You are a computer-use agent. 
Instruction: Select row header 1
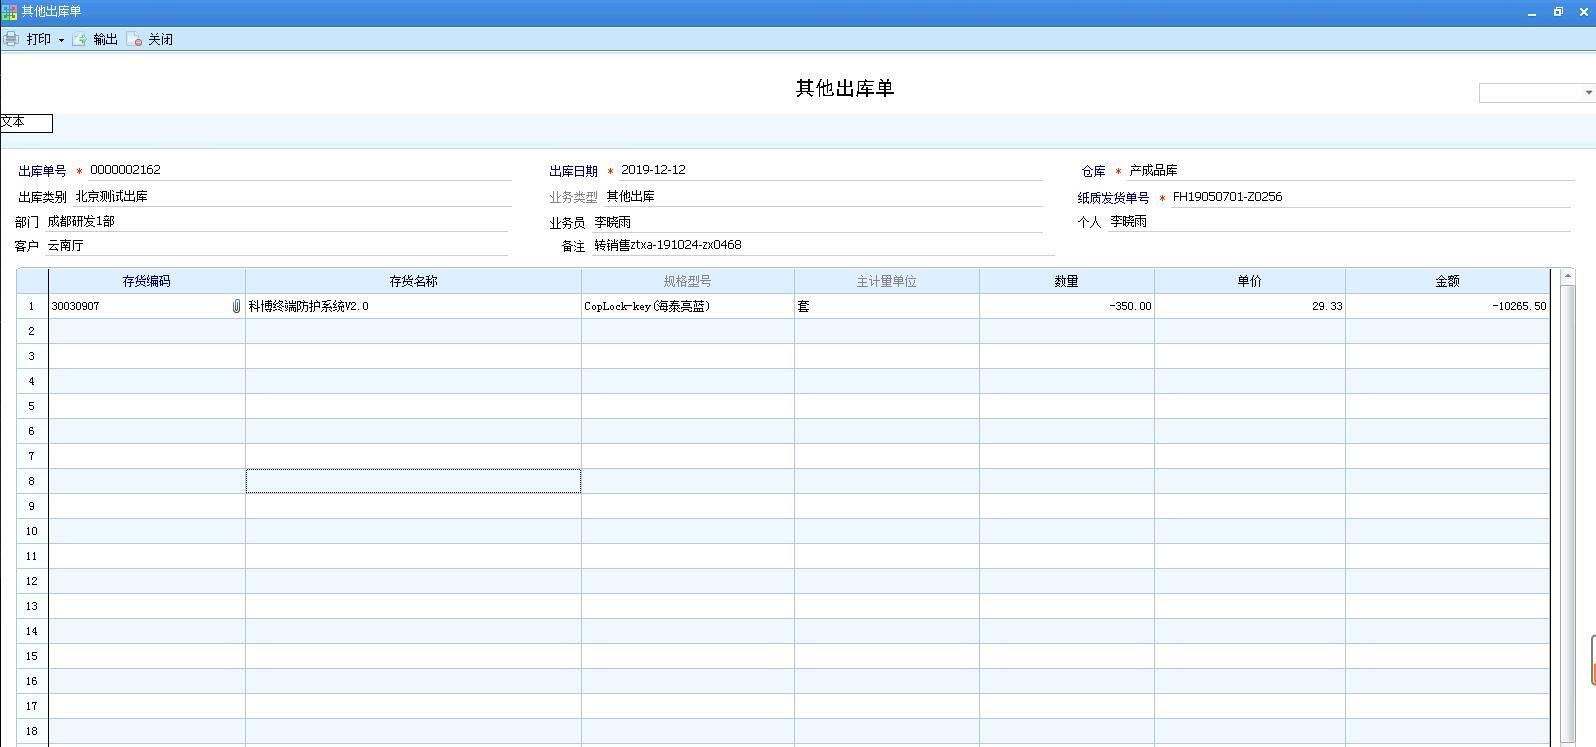click(32, 306)
